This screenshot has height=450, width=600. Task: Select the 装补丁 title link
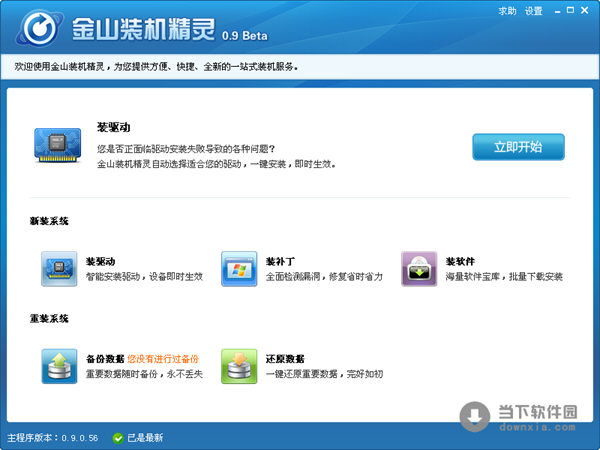[x=280, y=261]
